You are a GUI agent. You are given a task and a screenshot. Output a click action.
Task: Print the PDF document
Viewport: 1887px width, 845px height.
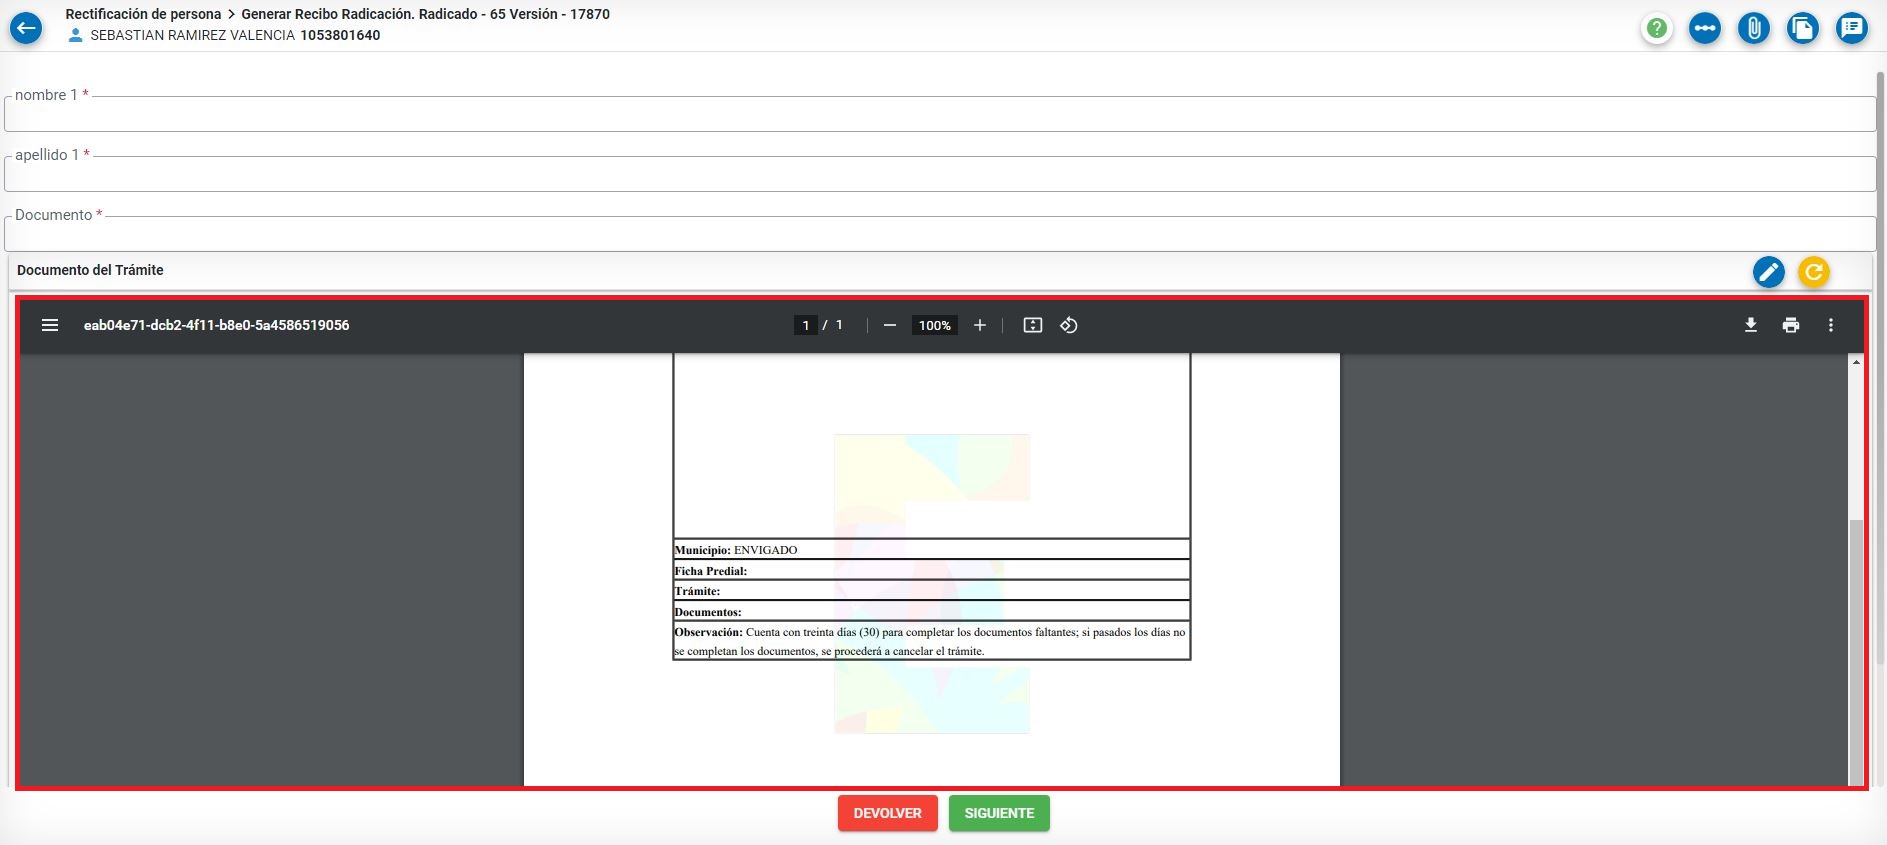[x=1791, y=325]
